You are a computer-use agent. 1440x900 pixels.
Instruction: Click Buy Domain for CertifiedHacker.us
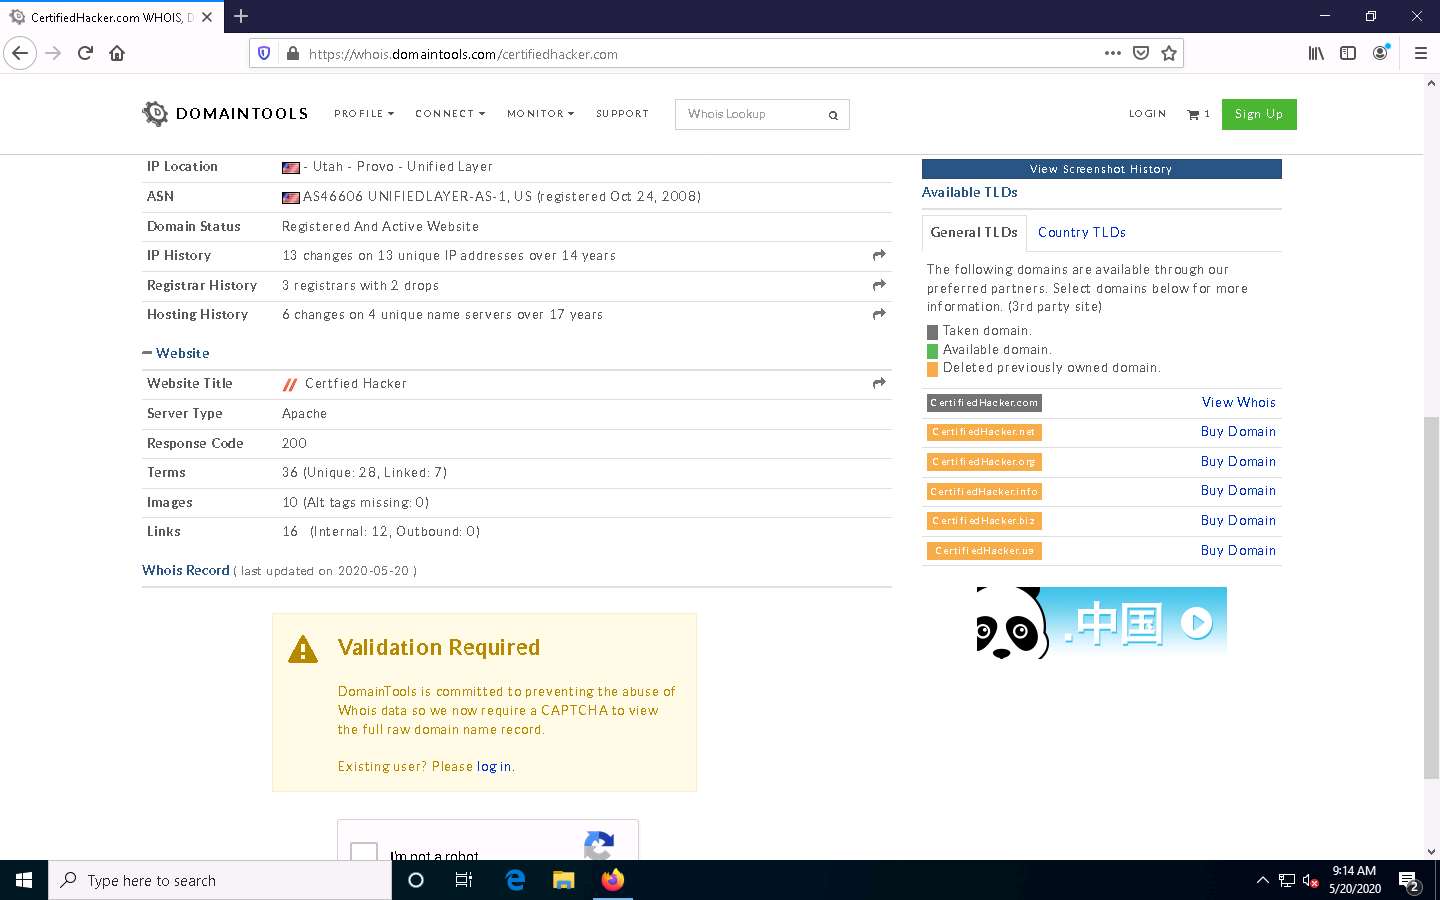pyautogui.click(x=1238, y=550)
